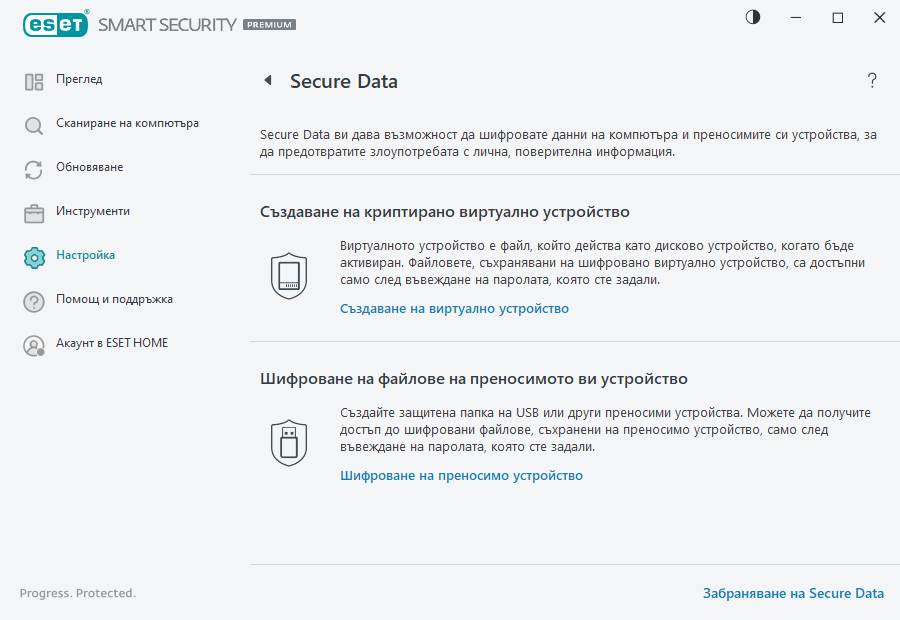Viewport: 900px width, 620px height.
Task: Open the Инструменти toolbox icon
Action: point(33,212)
